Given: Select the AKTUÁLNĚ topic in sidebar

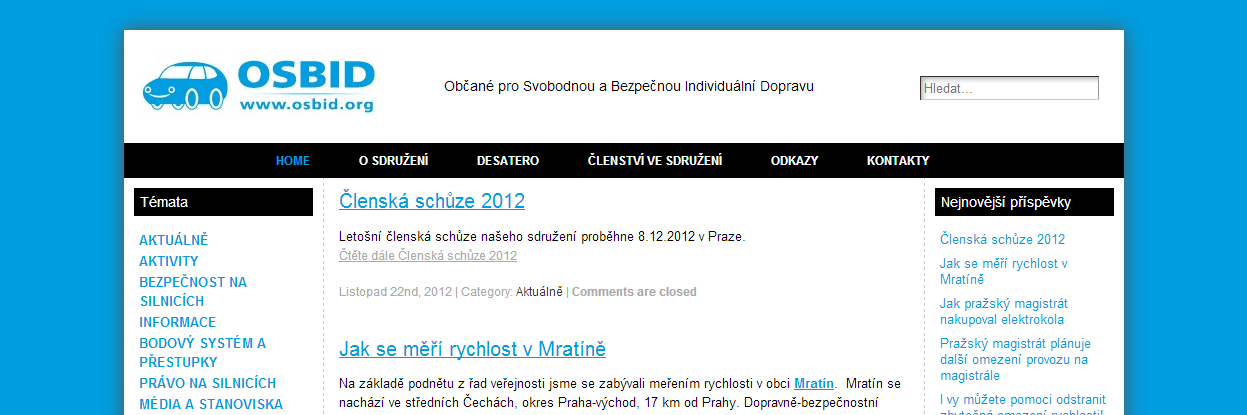Looking at the screenshot, I should (x=173, y=240).
